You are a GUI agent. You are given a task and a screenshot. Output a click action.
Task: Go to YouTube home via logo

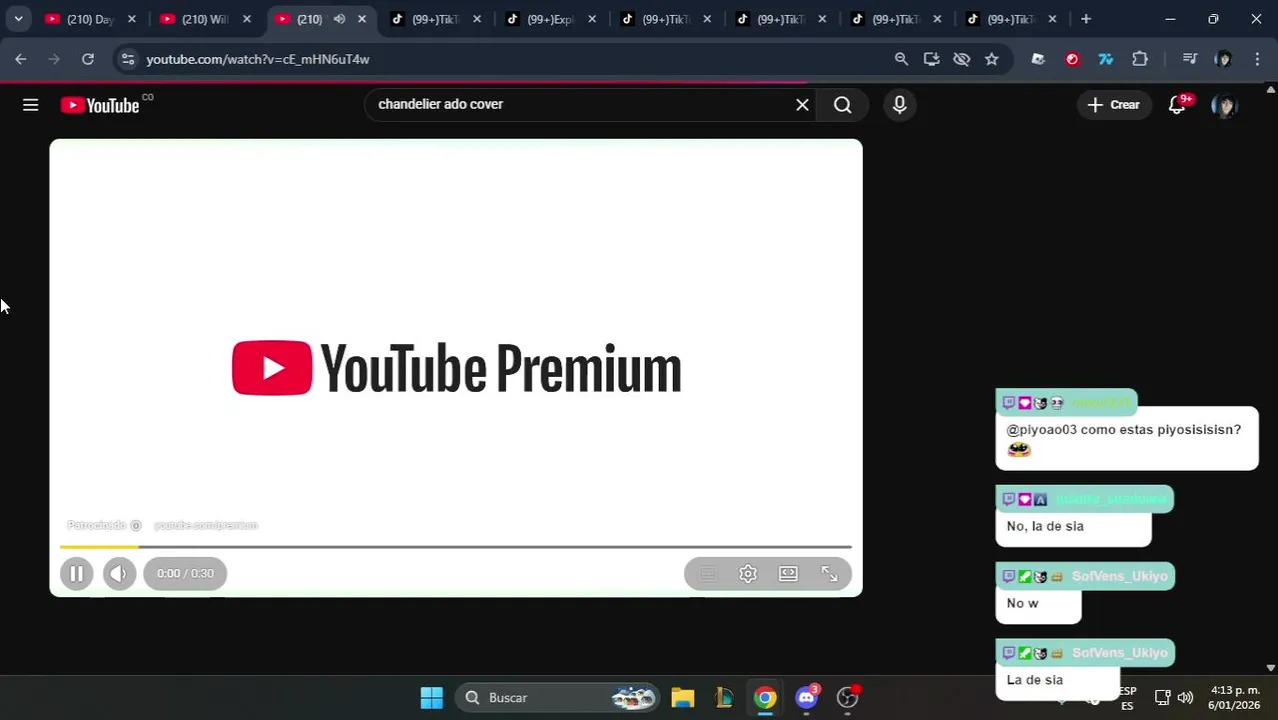click(100, 105)
